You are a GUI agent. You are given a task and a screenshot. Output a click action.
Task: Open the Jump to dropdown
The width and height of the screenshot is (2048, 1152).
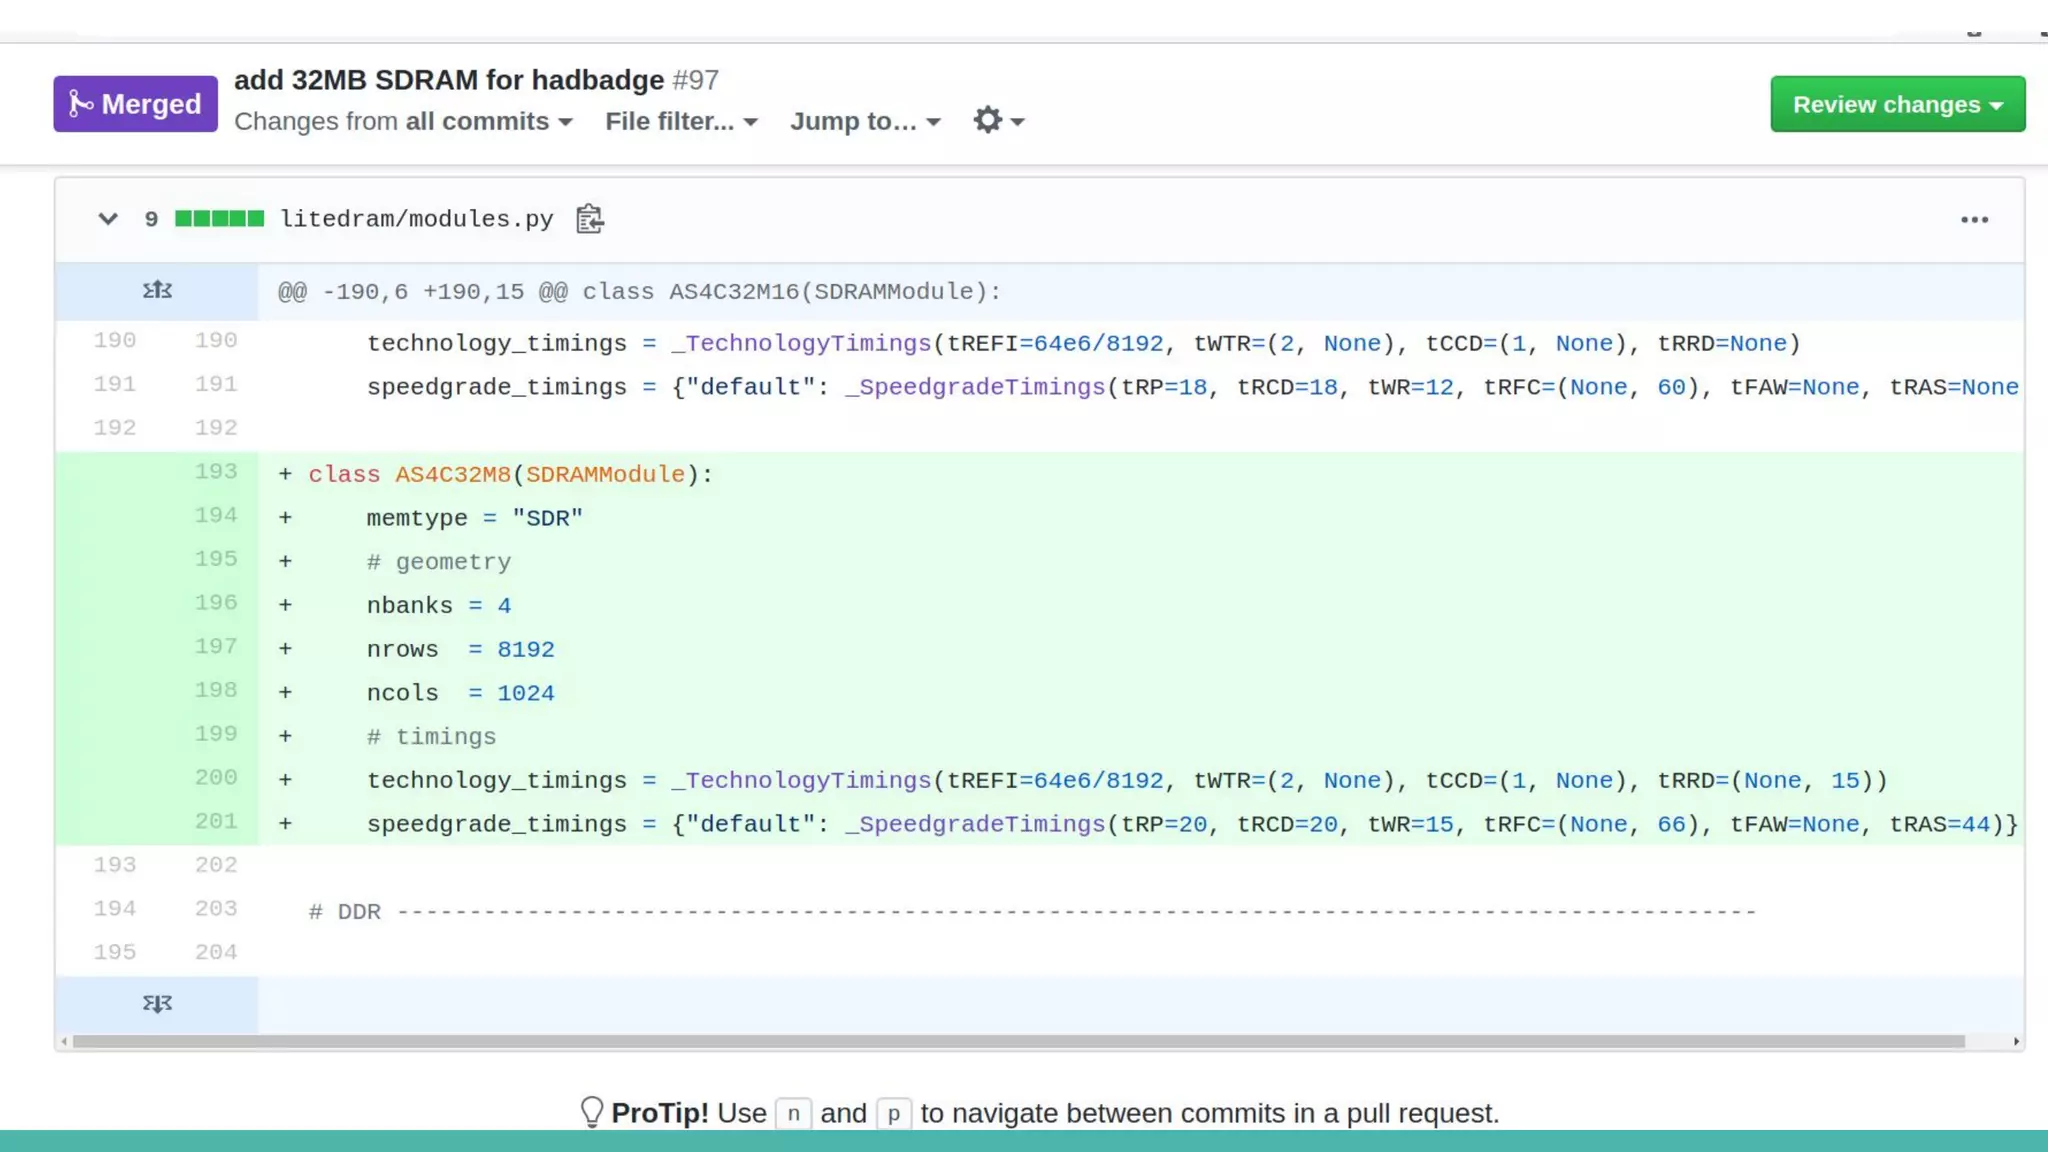[865, 121]
